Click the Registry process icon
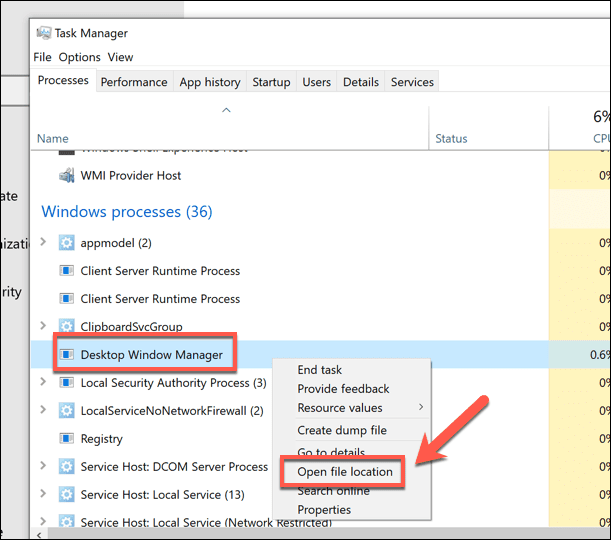 tap(67, 438)
